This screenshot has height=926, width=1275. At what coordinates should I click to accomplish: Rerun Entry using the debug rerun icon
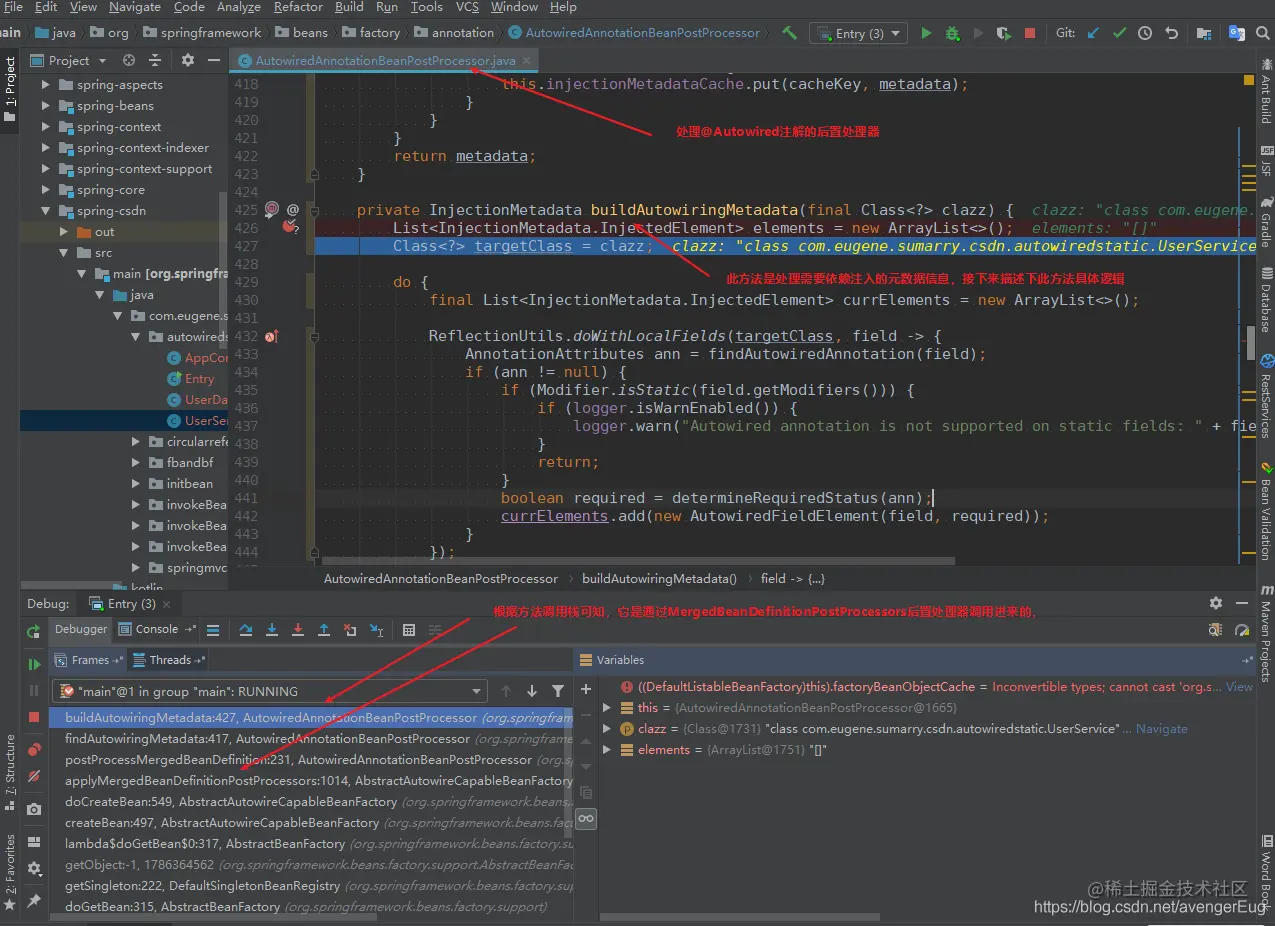pyautogui.click(x=34, y=632)
